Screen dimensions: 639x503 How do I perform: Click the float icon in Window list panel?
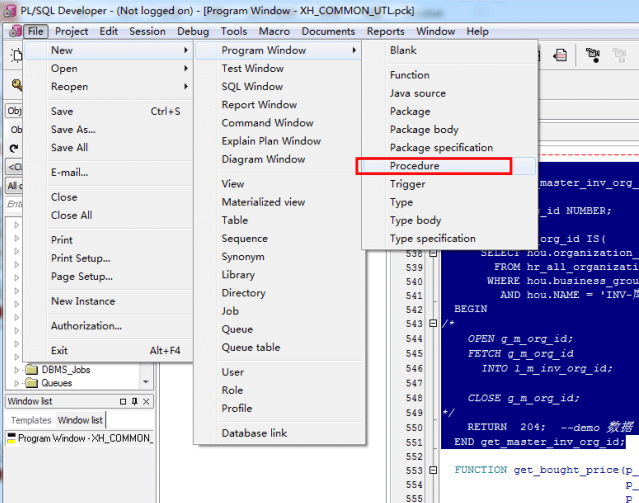pos(123,402)
